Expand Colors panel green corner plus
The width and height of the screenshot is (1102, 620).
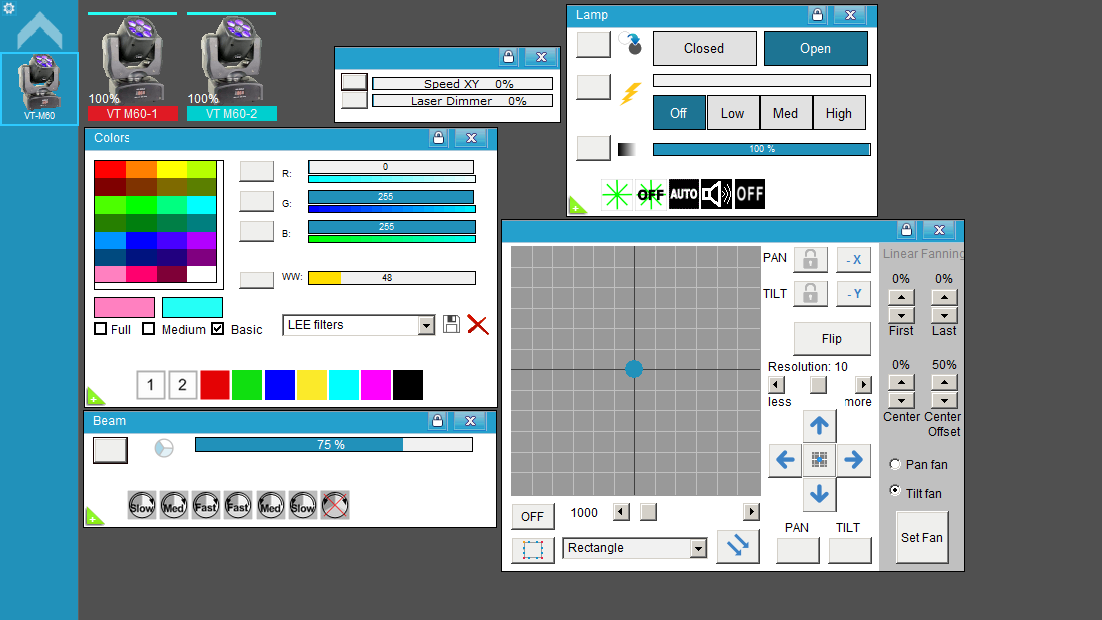click(95, 396)
